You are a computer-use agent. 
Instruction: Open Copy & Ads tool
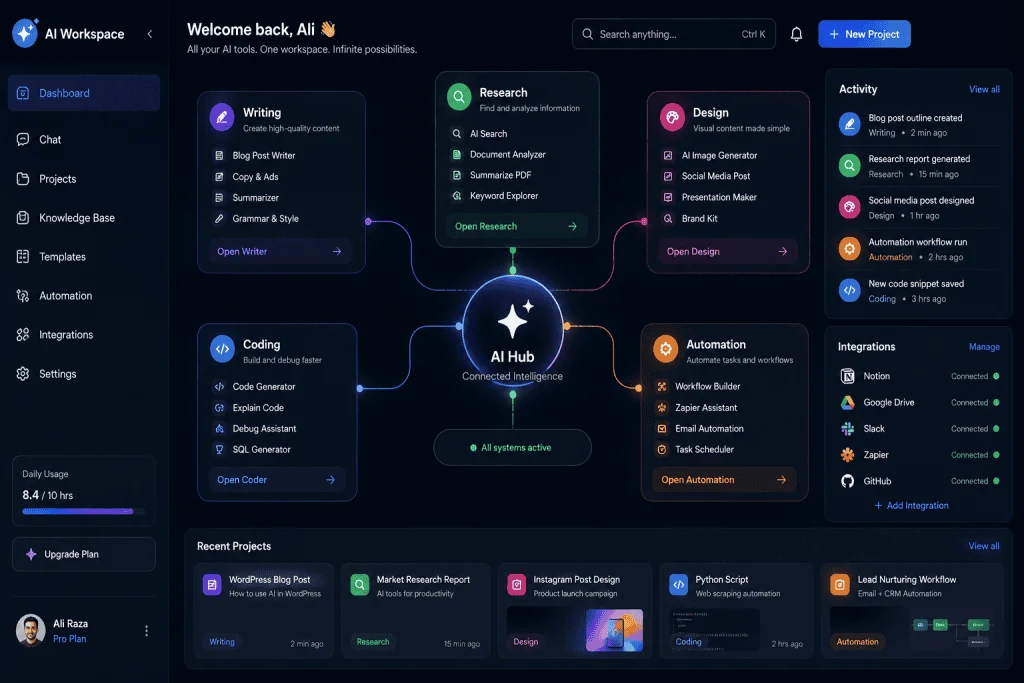[247, 176]
